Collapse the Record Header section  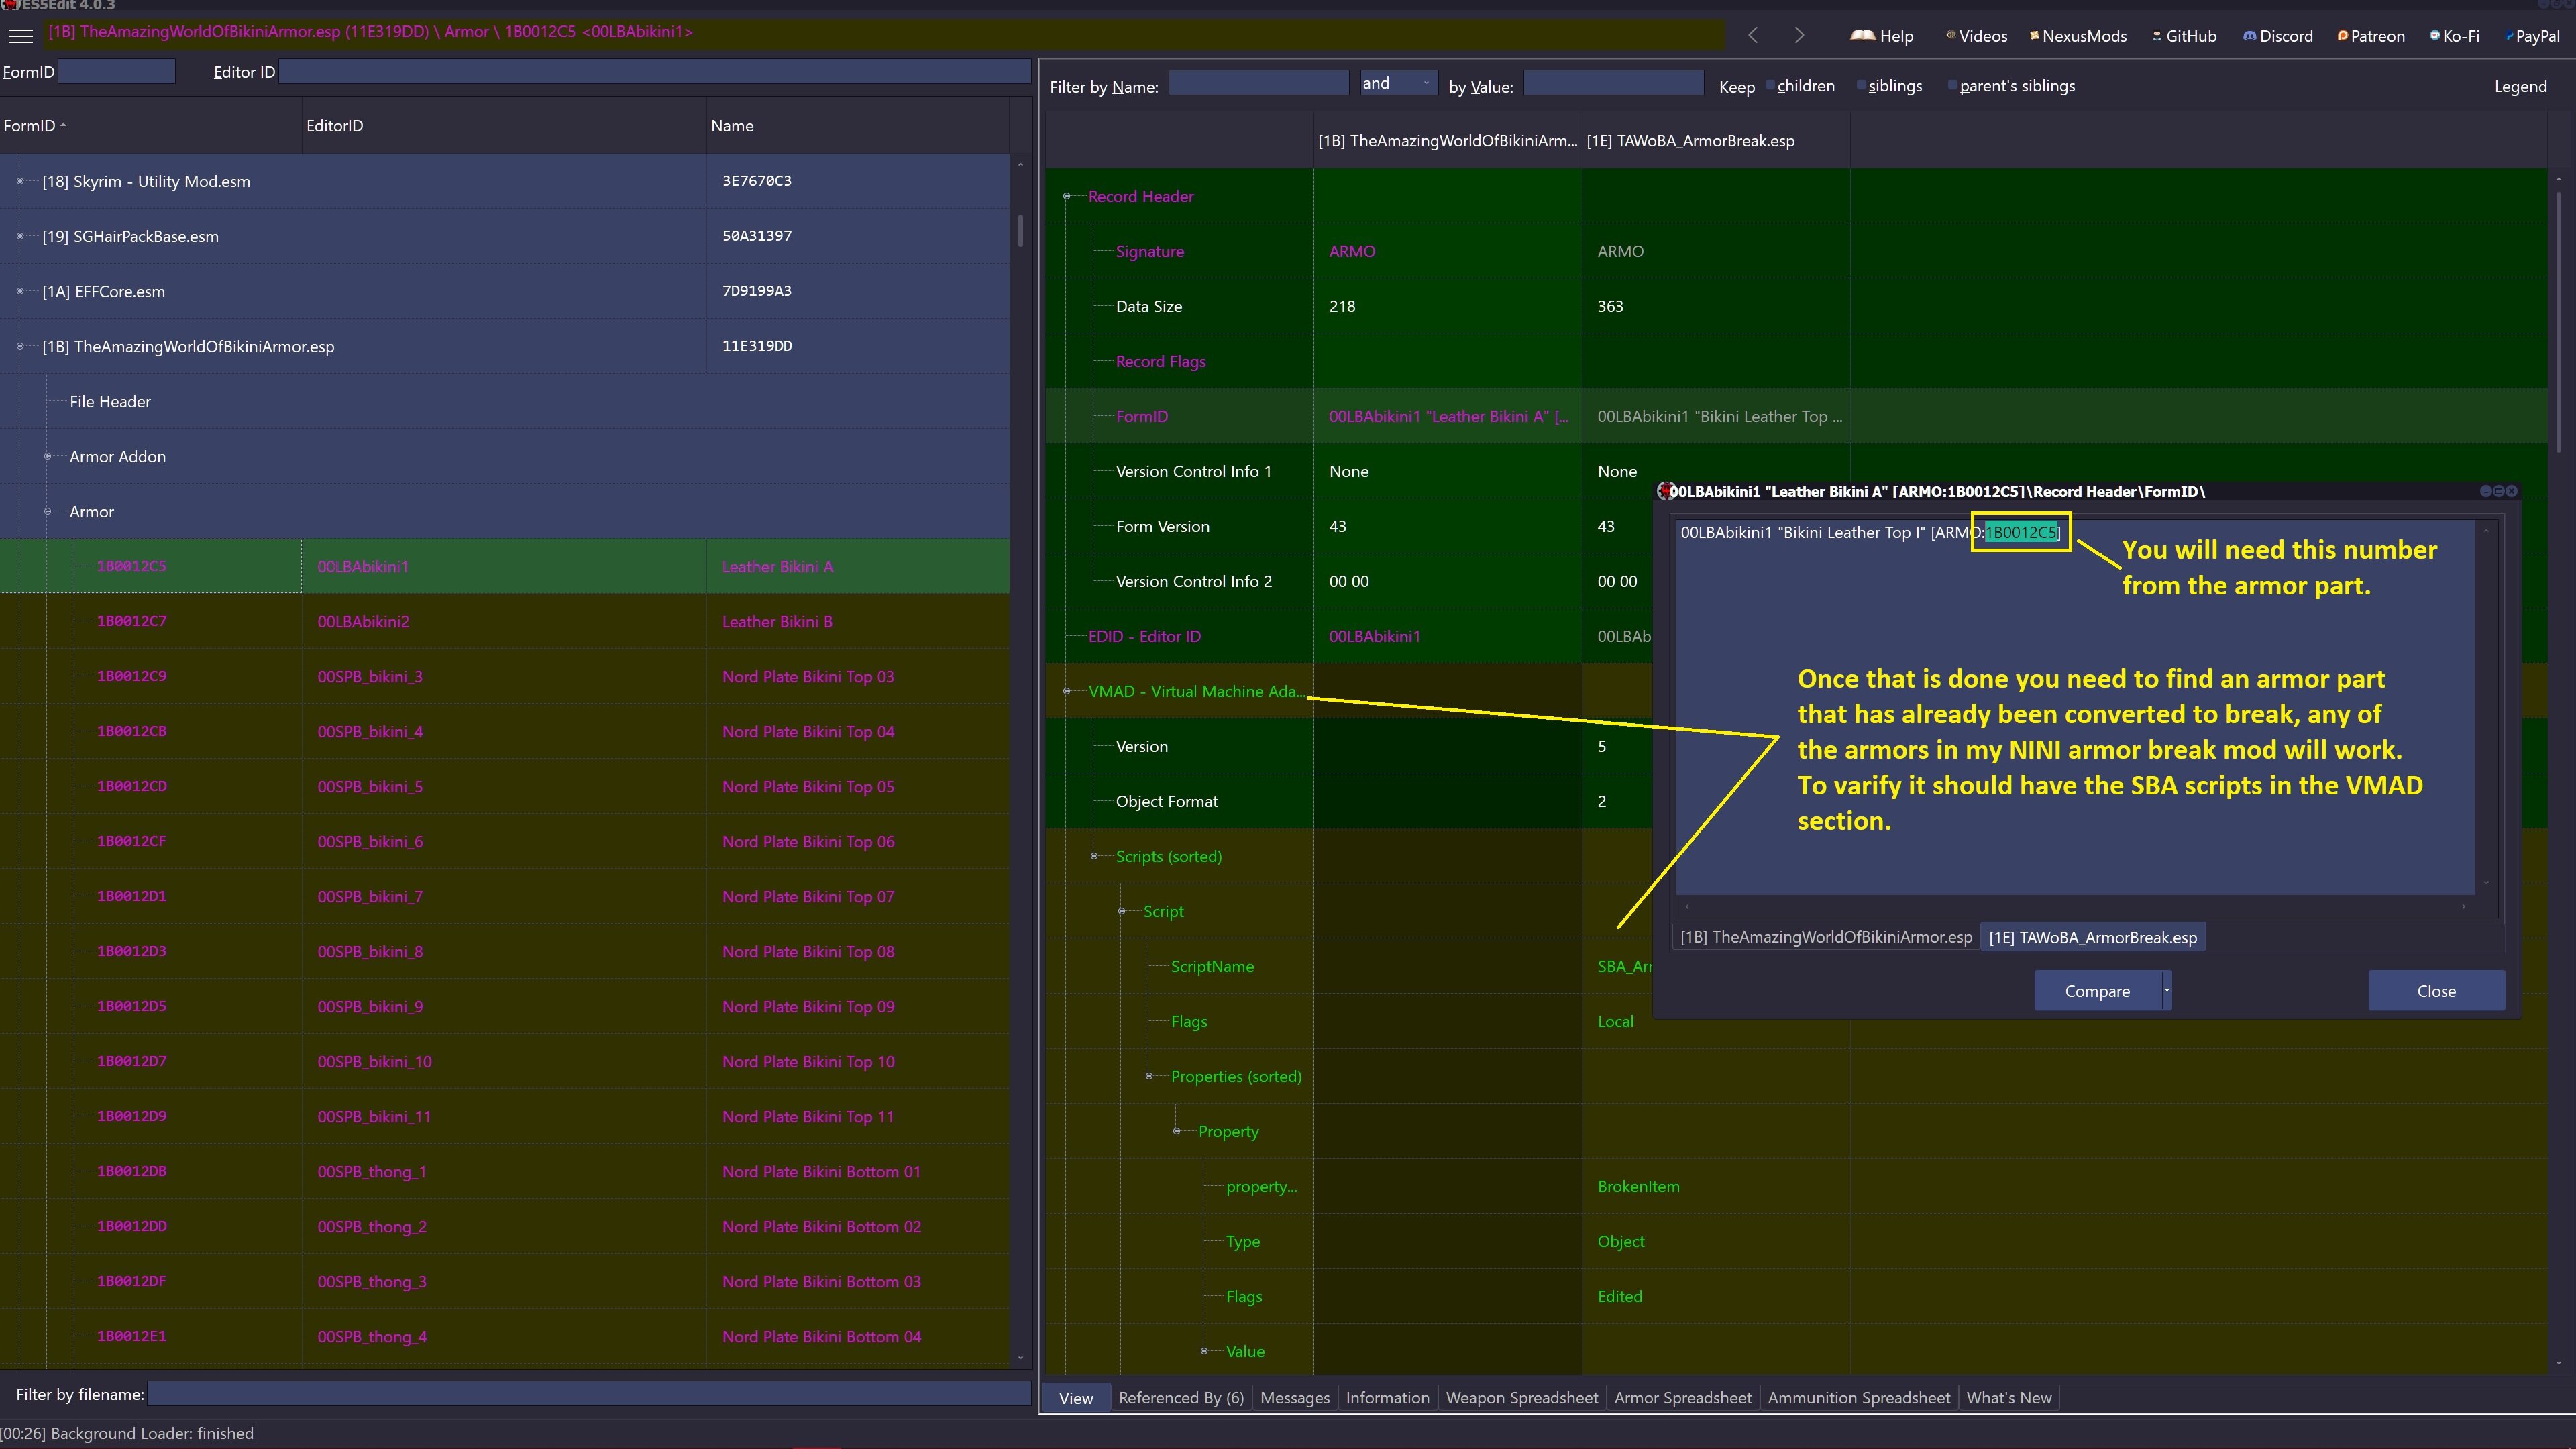pos(1066,197)
